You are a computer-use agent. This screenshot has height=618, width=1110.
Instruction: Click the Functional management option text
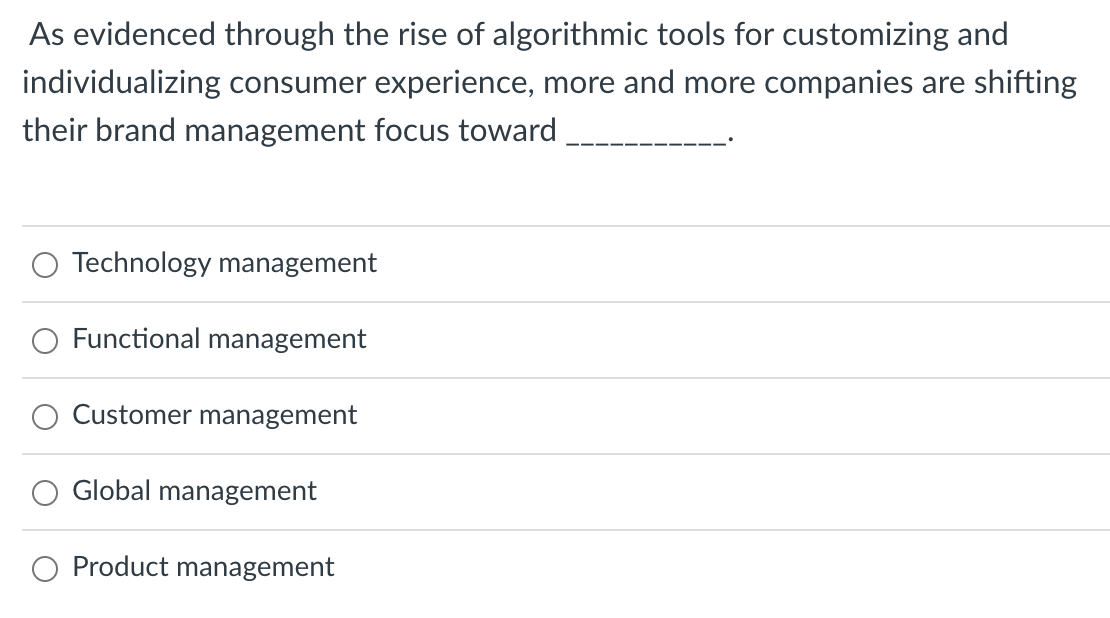click(x=219, y=340)
